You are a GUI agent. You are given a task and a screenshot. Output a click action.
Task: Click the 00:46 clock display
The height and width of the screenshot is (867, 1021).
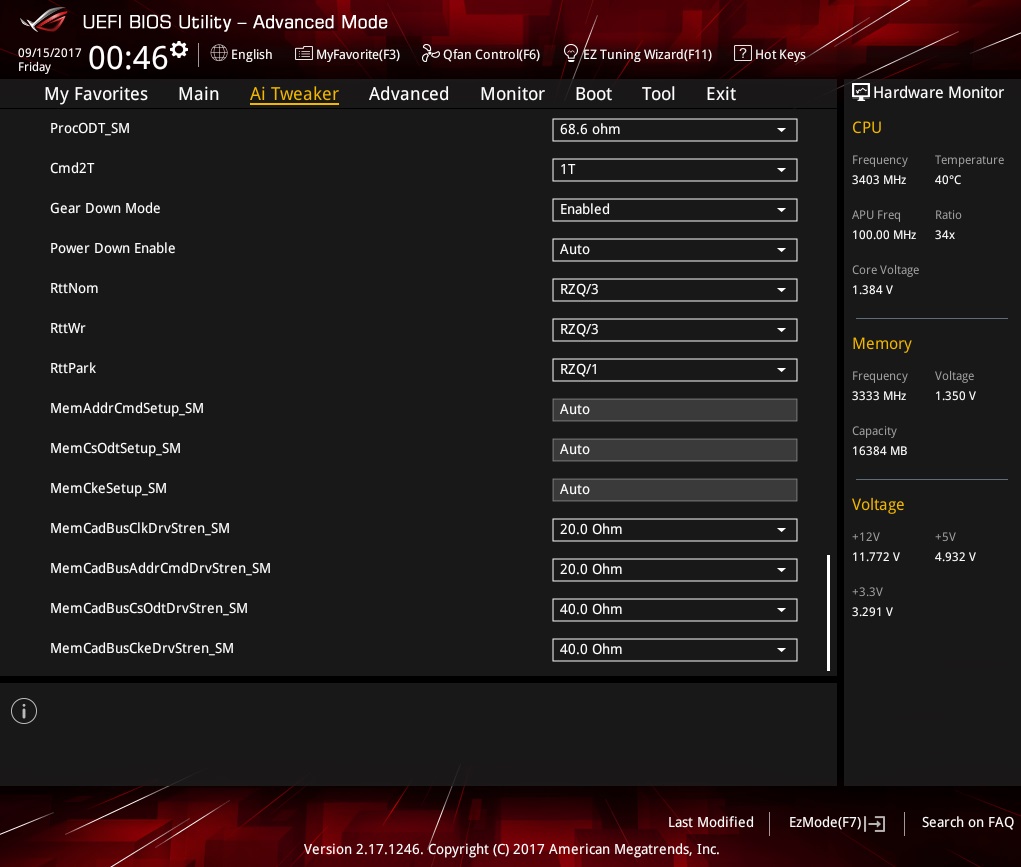128,57
